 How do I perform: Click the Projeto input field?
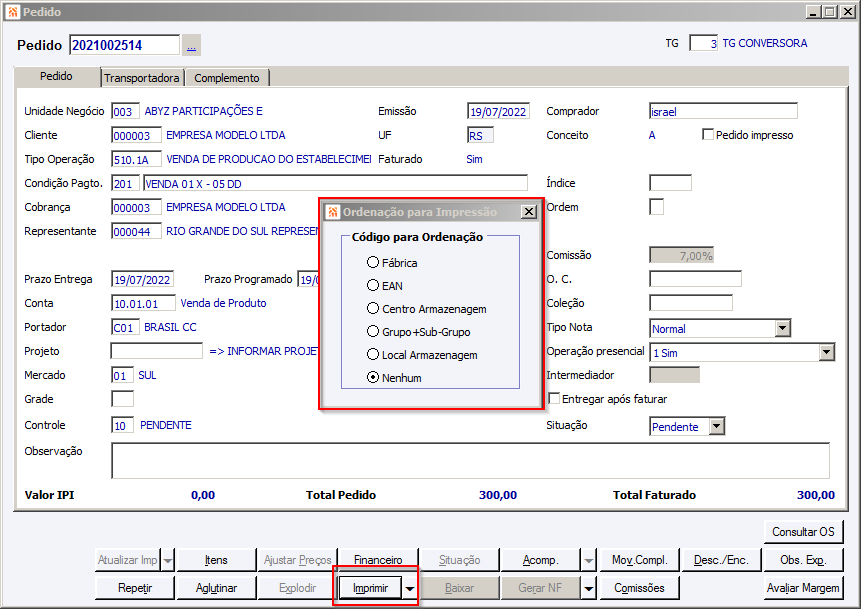click(156, 351)
